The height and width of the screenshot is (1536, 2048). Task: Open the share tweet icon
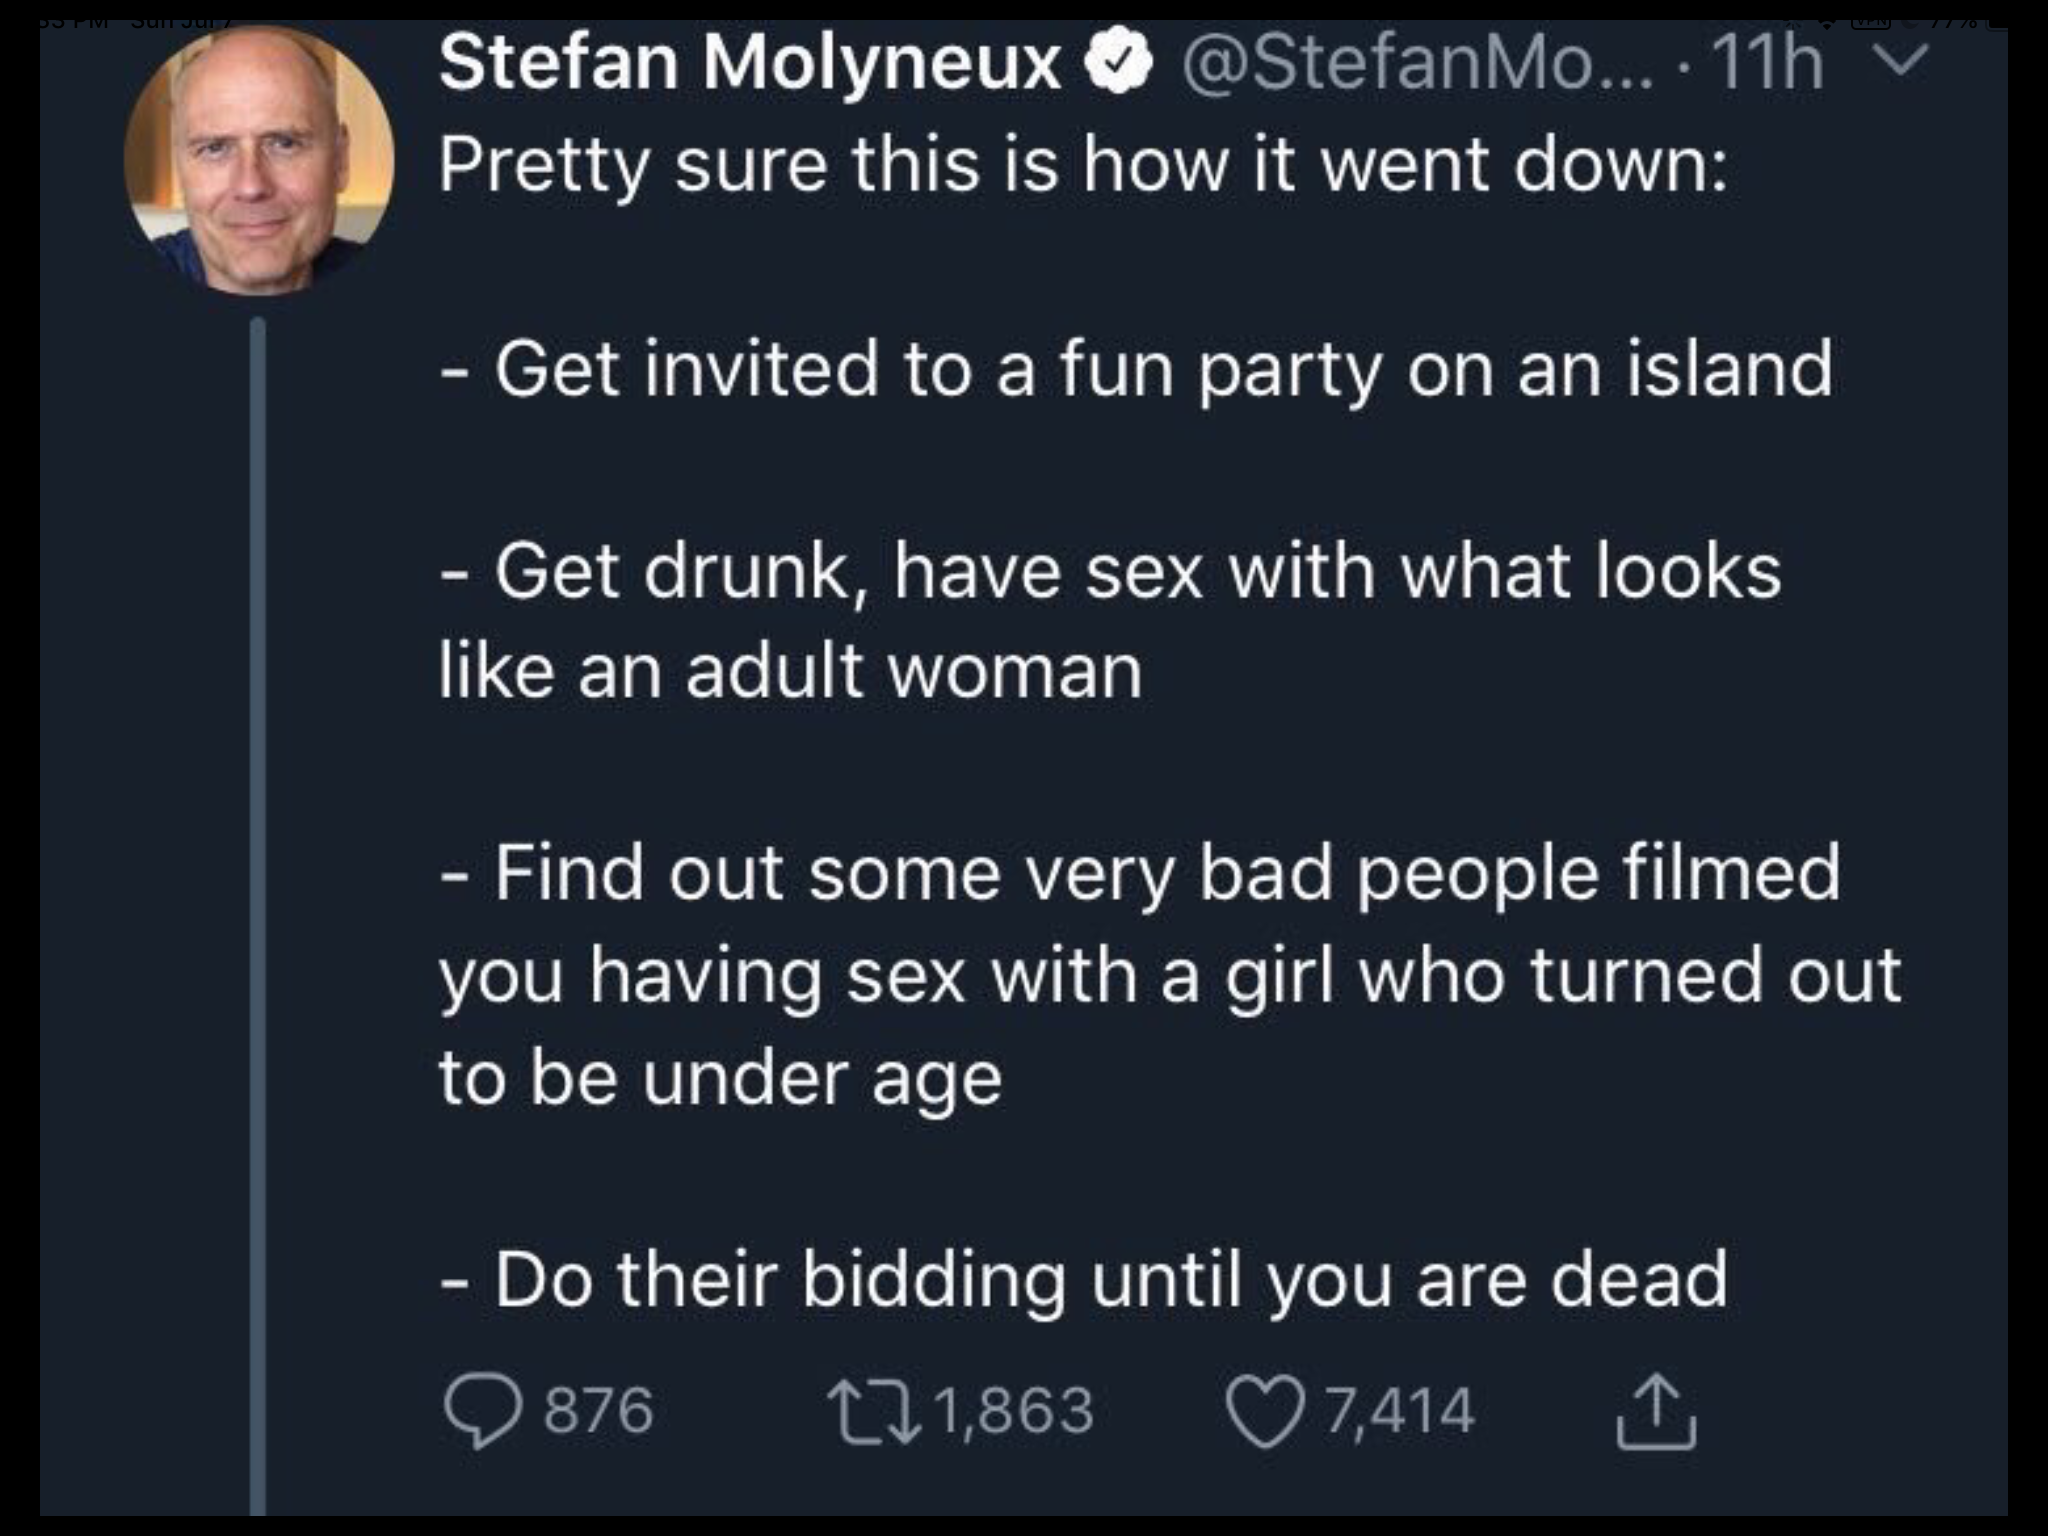click(1655, 1411)
